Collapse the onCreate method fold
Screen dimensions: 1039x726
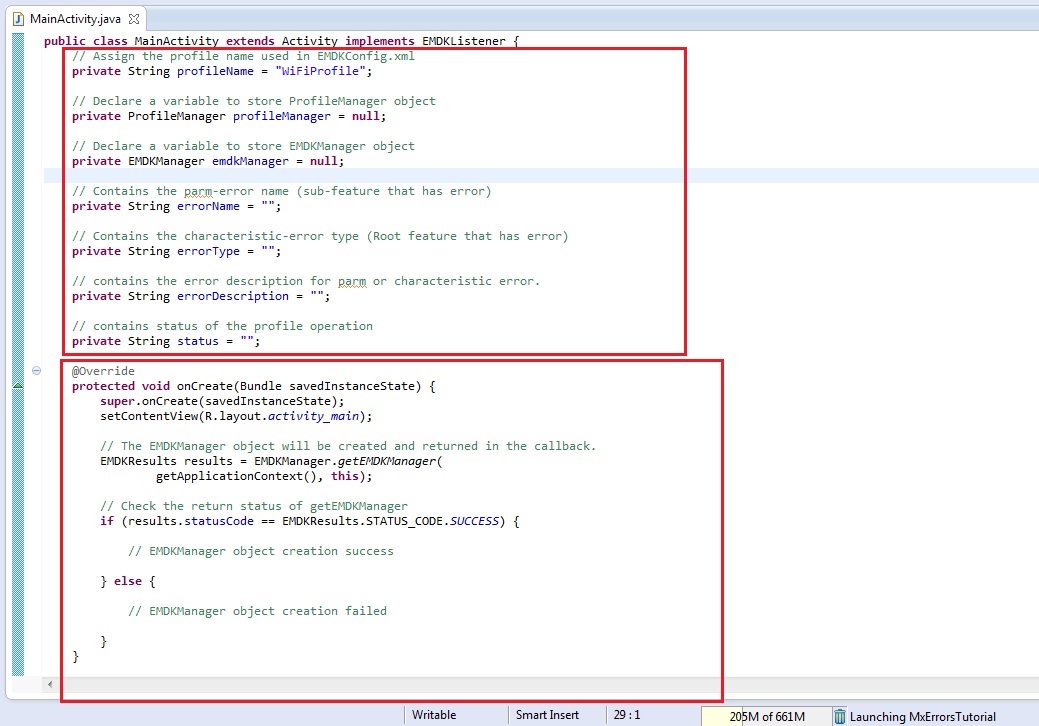pyautogui.click(x=37, y=371)
